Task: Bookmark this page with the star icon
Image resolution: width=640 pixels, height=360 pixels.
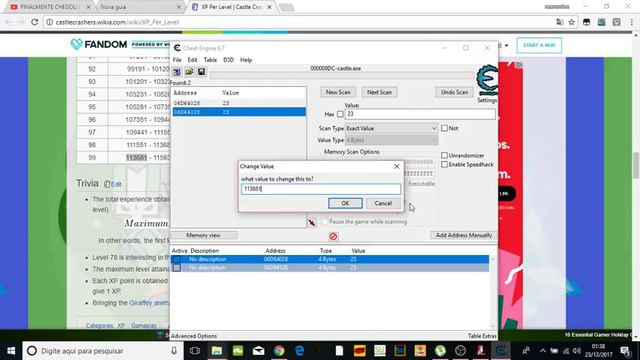Action: click(571, 22)
